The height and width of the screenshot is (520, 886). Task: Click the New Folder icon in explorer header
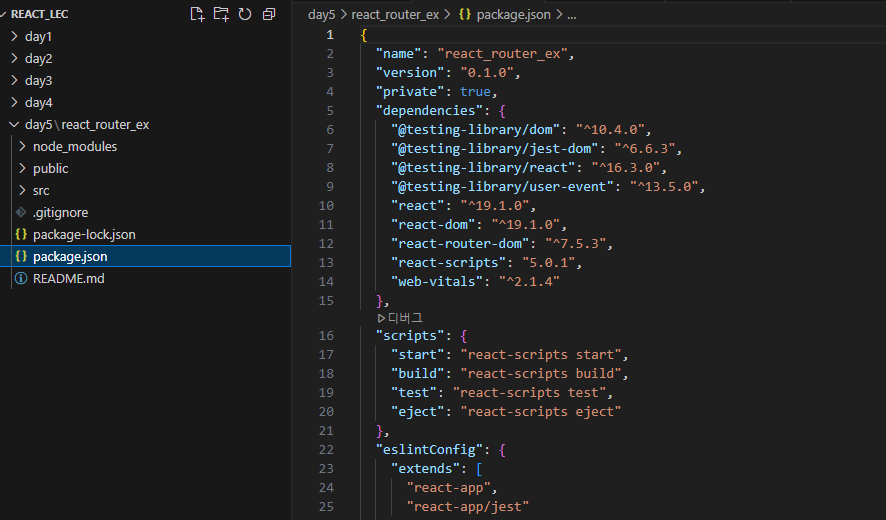(x=221, y=14)
